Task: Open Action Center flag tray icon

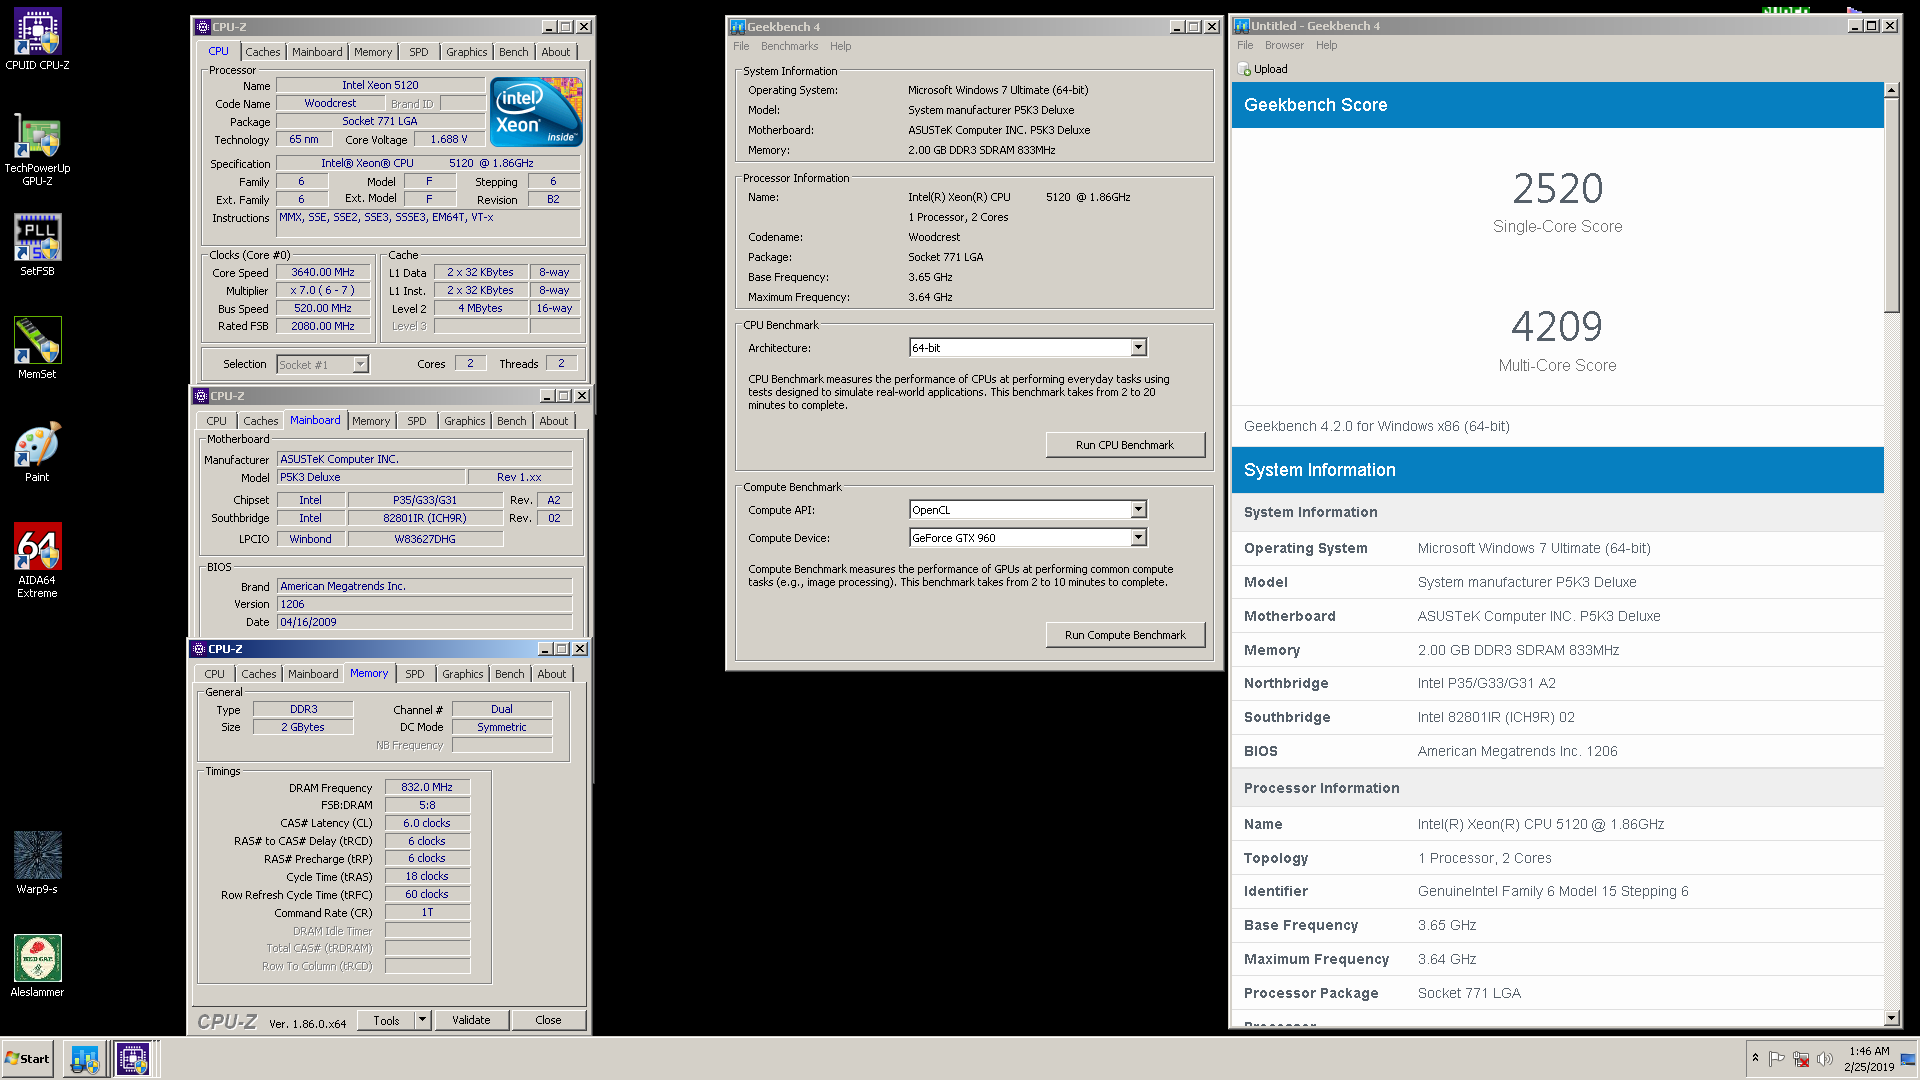Action: (x=1777, y=1059)
